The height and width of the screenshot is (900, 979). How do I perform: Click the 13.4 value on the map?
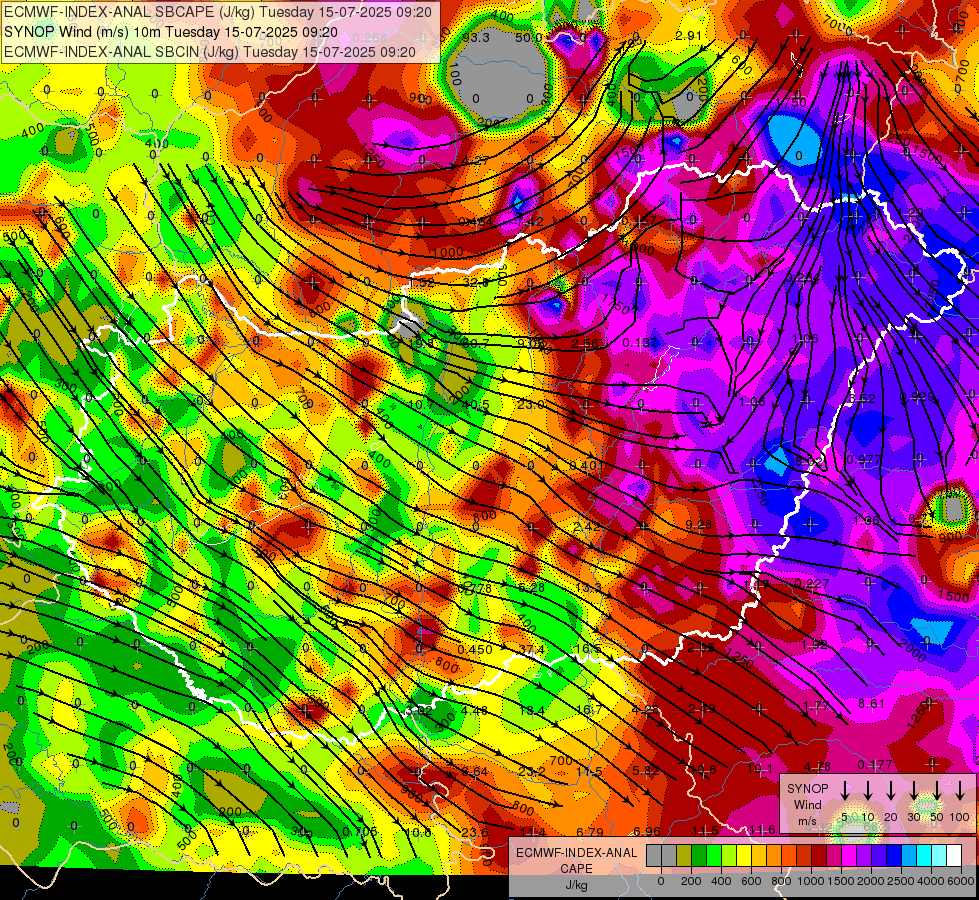coord(531,710)
